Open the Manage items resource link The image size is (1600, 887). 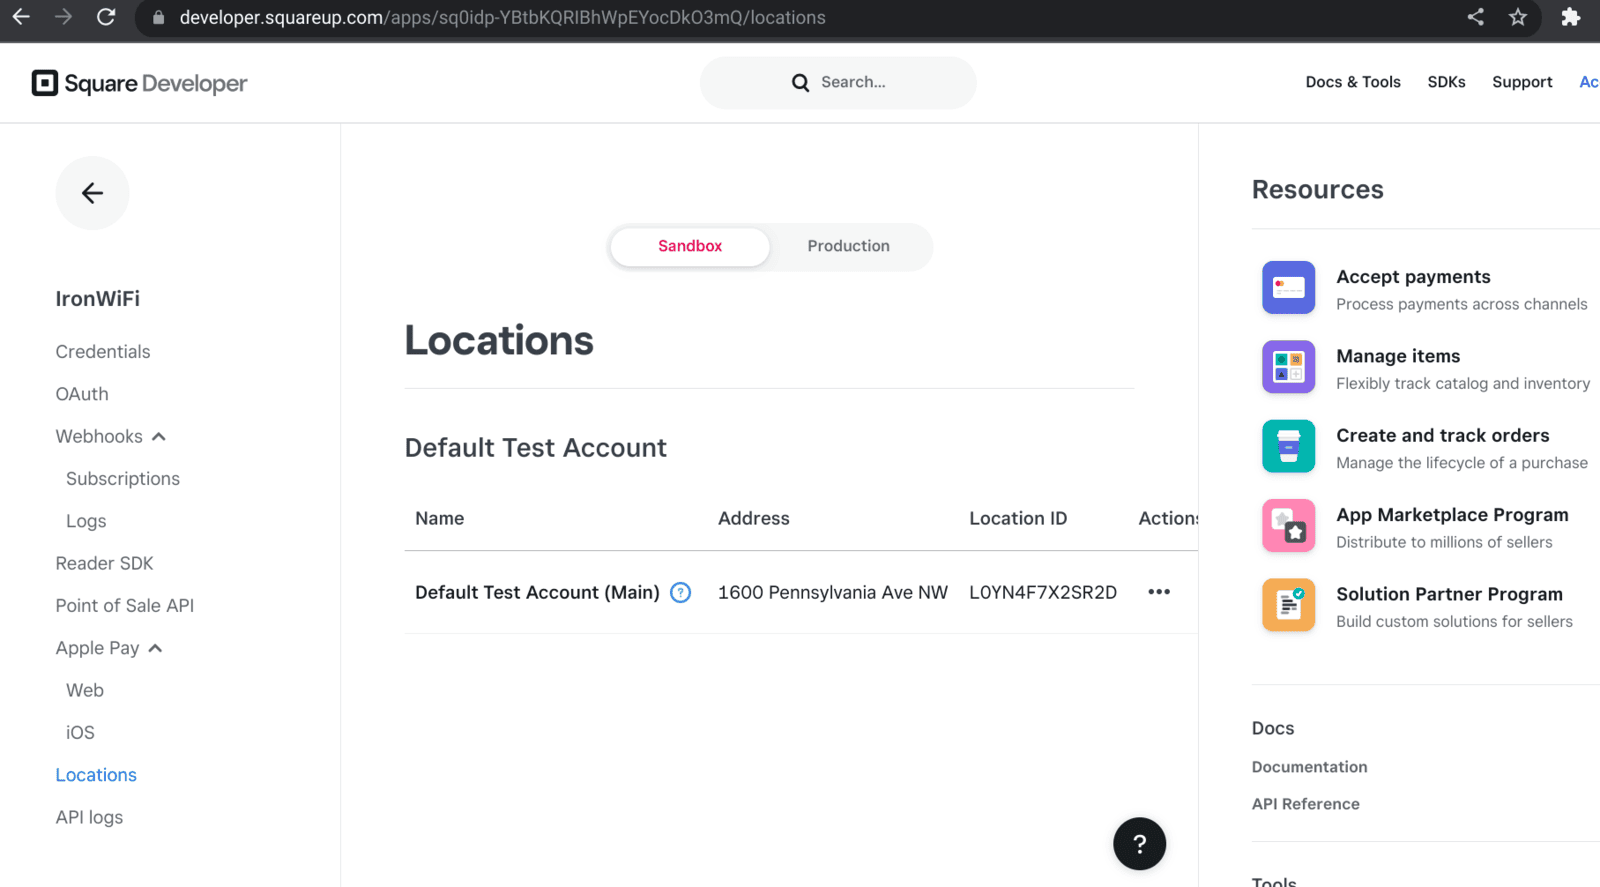click(1398, 356)
